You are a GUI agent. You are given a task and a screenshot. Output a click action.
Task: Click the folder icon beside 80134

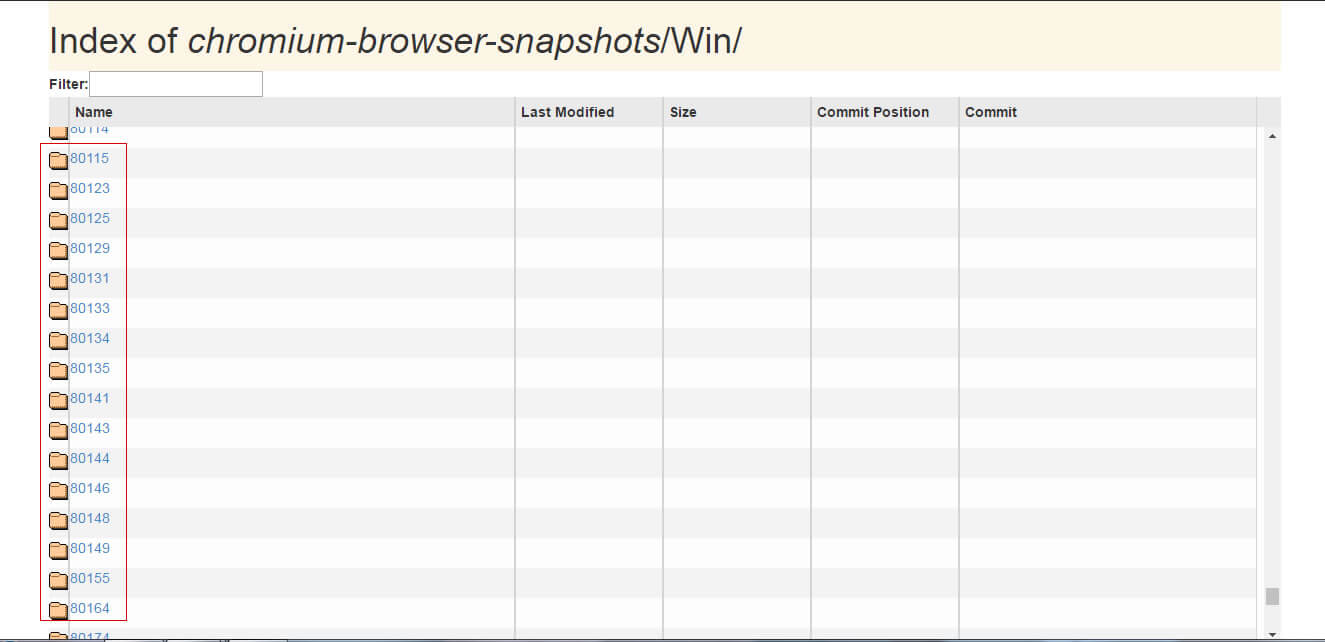59,340
